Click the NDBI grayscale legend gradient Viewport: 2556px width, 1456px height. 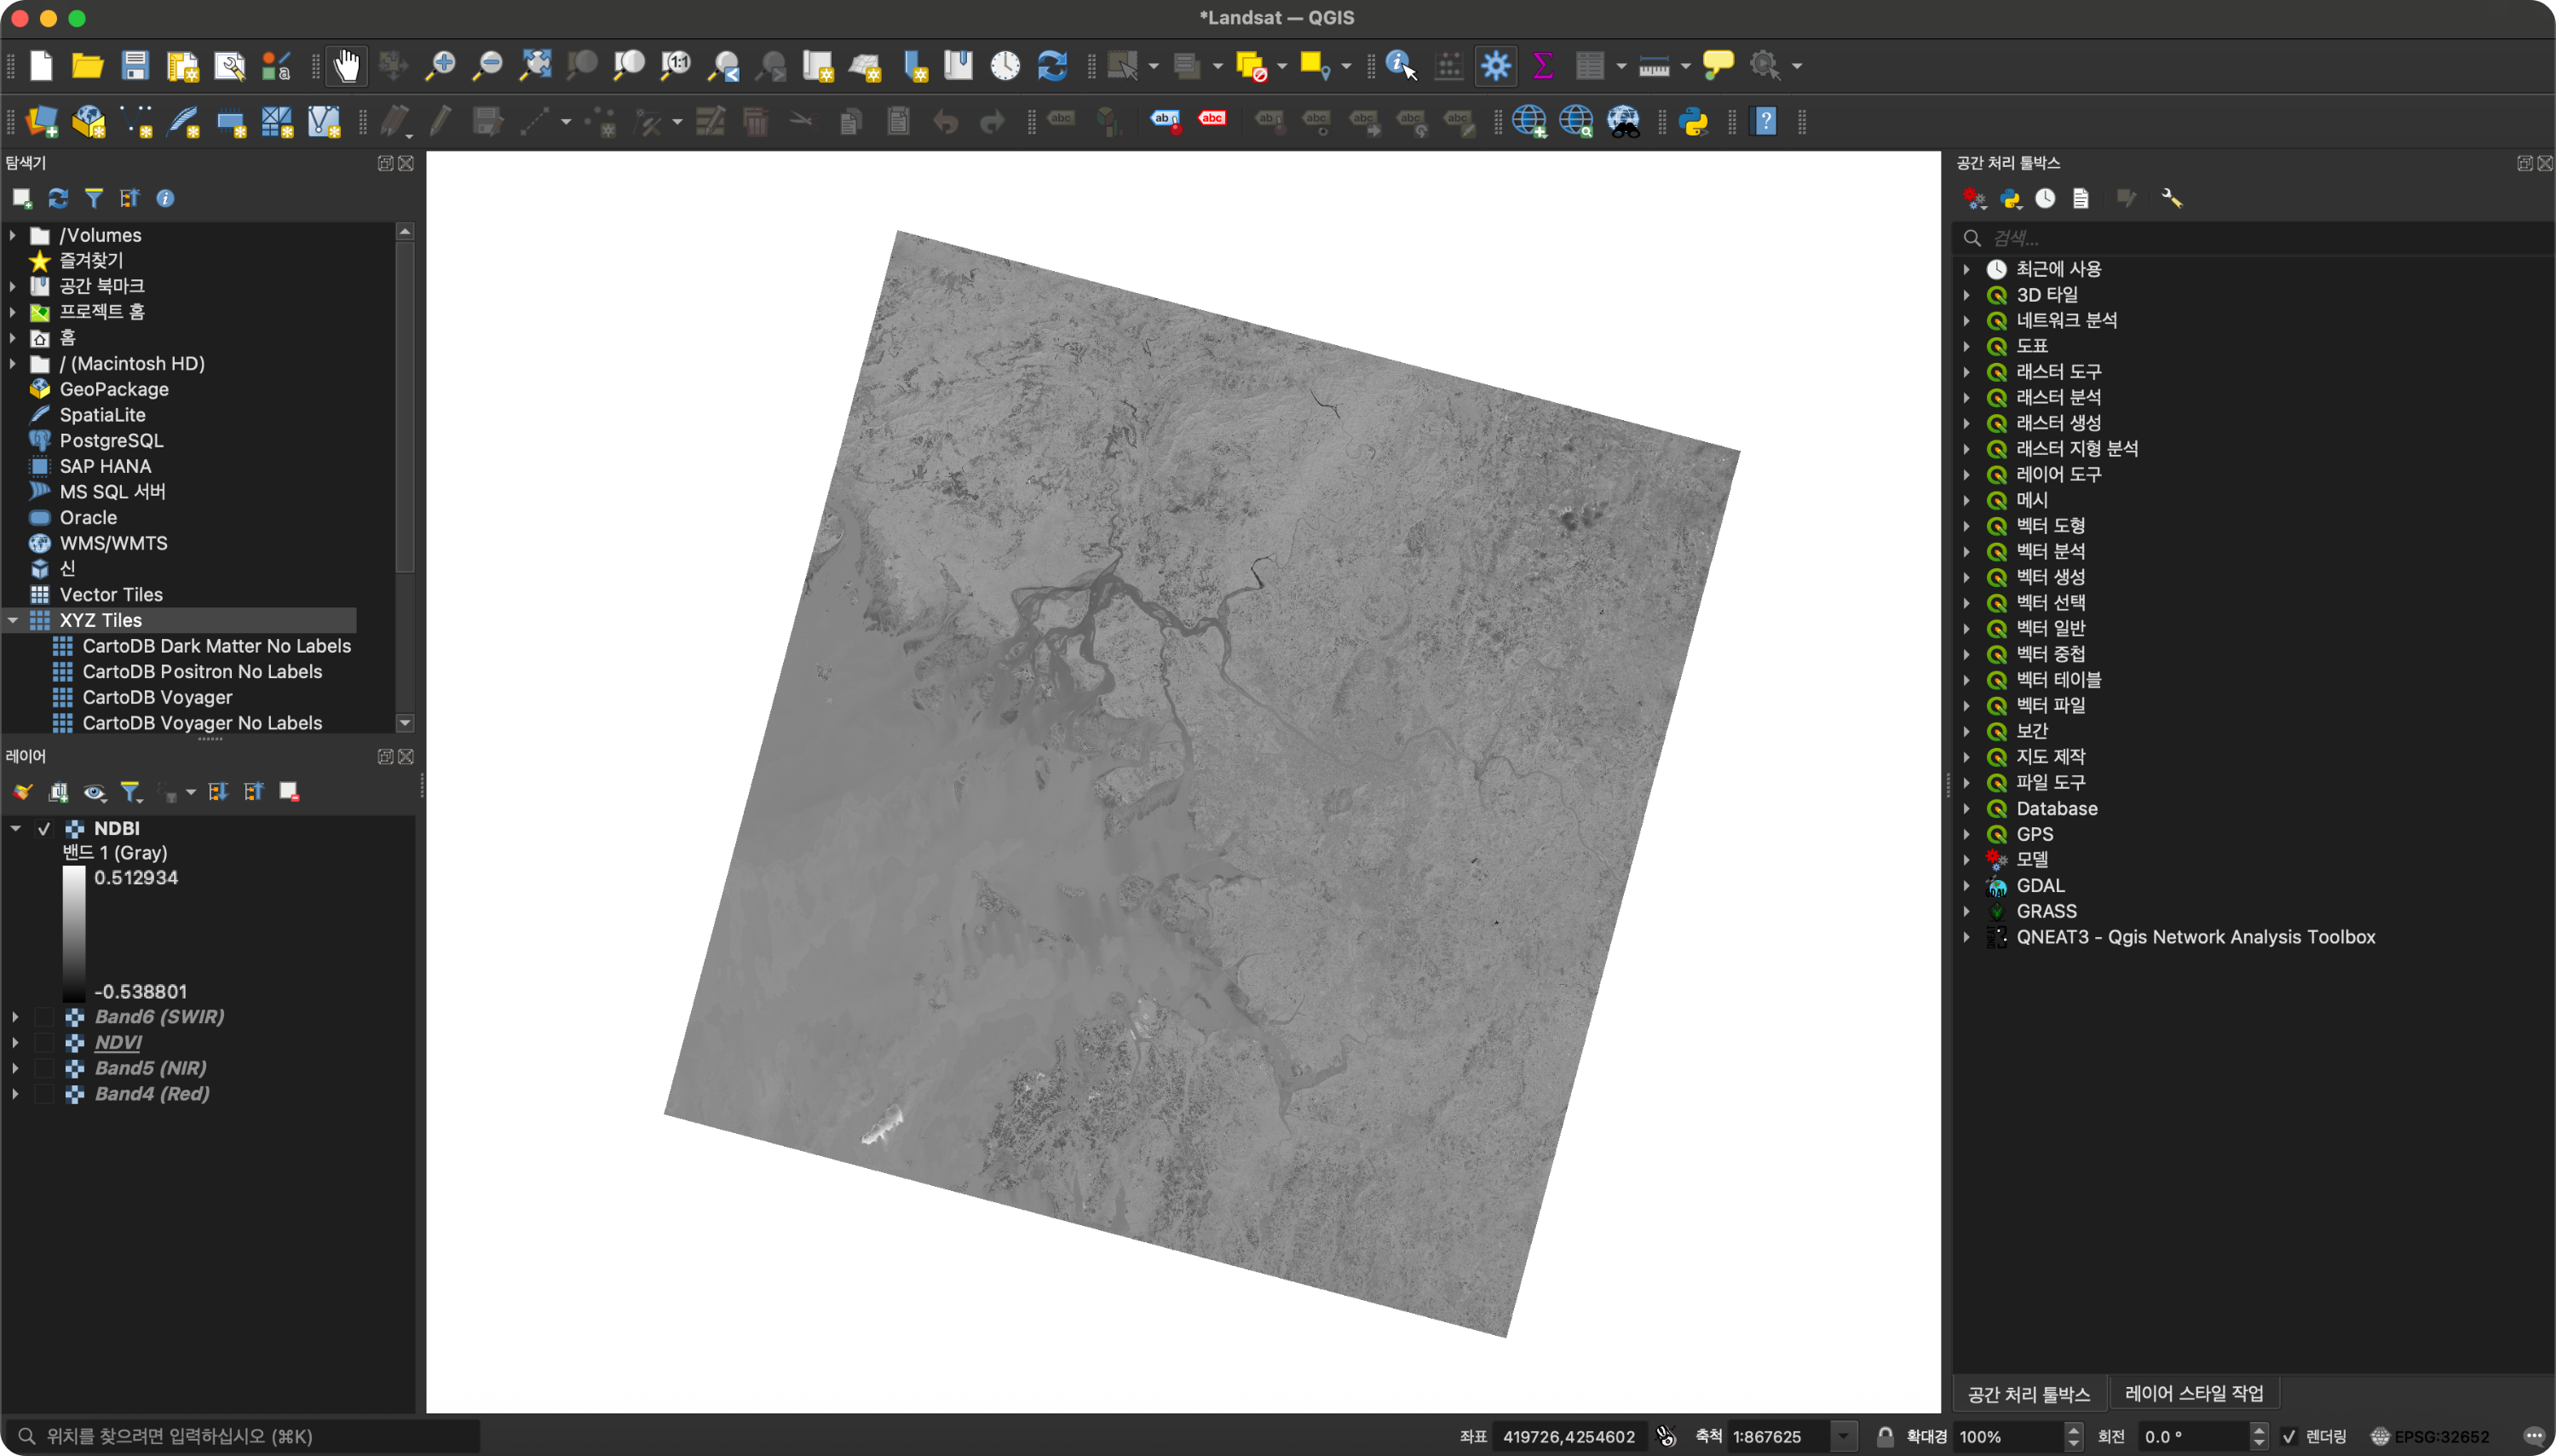click(74, 933)
